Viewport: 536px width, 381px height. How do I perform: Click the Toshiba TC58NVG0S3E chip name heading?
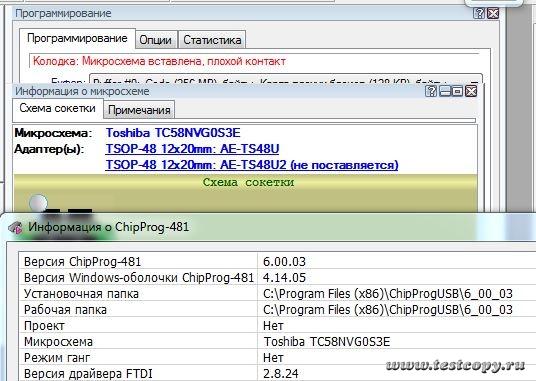click(x=173, y=133)
